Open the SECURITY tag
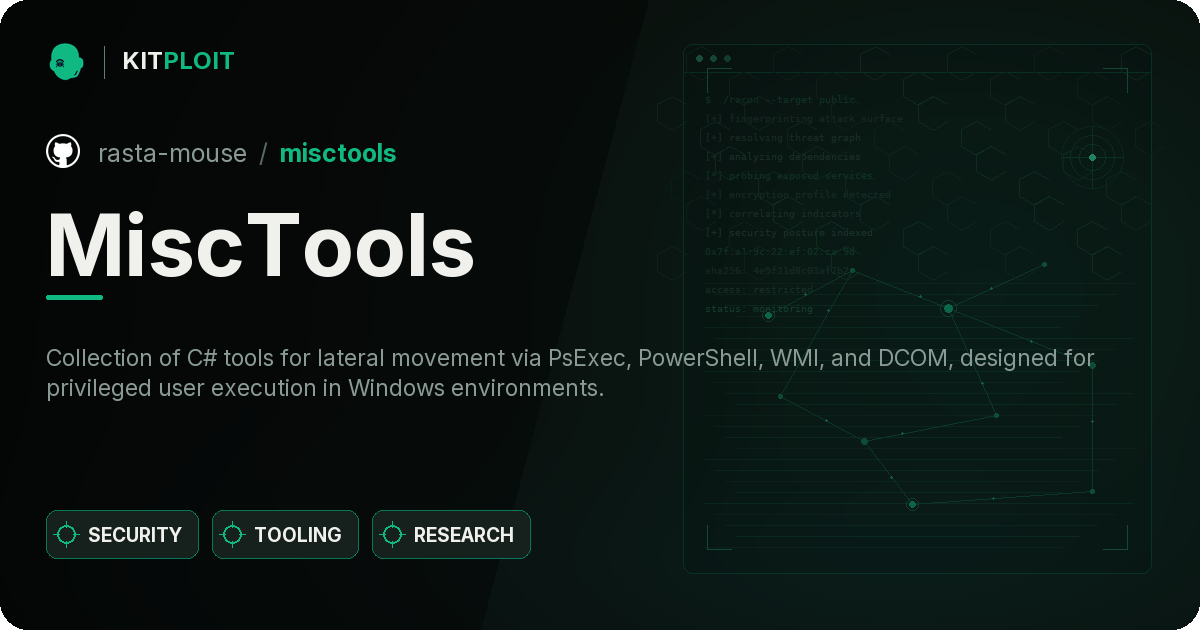 coord(122,535)
